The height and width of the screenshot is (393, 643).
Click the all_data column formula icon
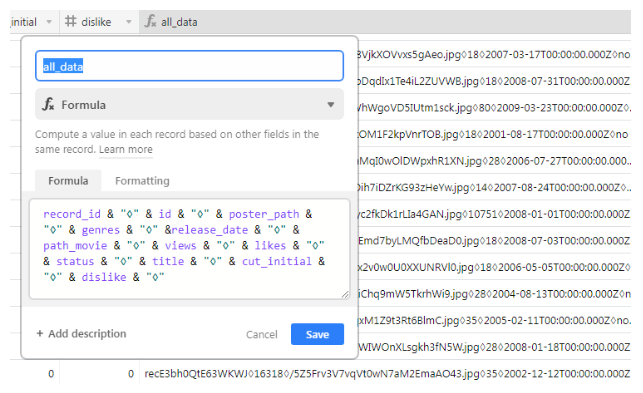(x=150, y=21)
